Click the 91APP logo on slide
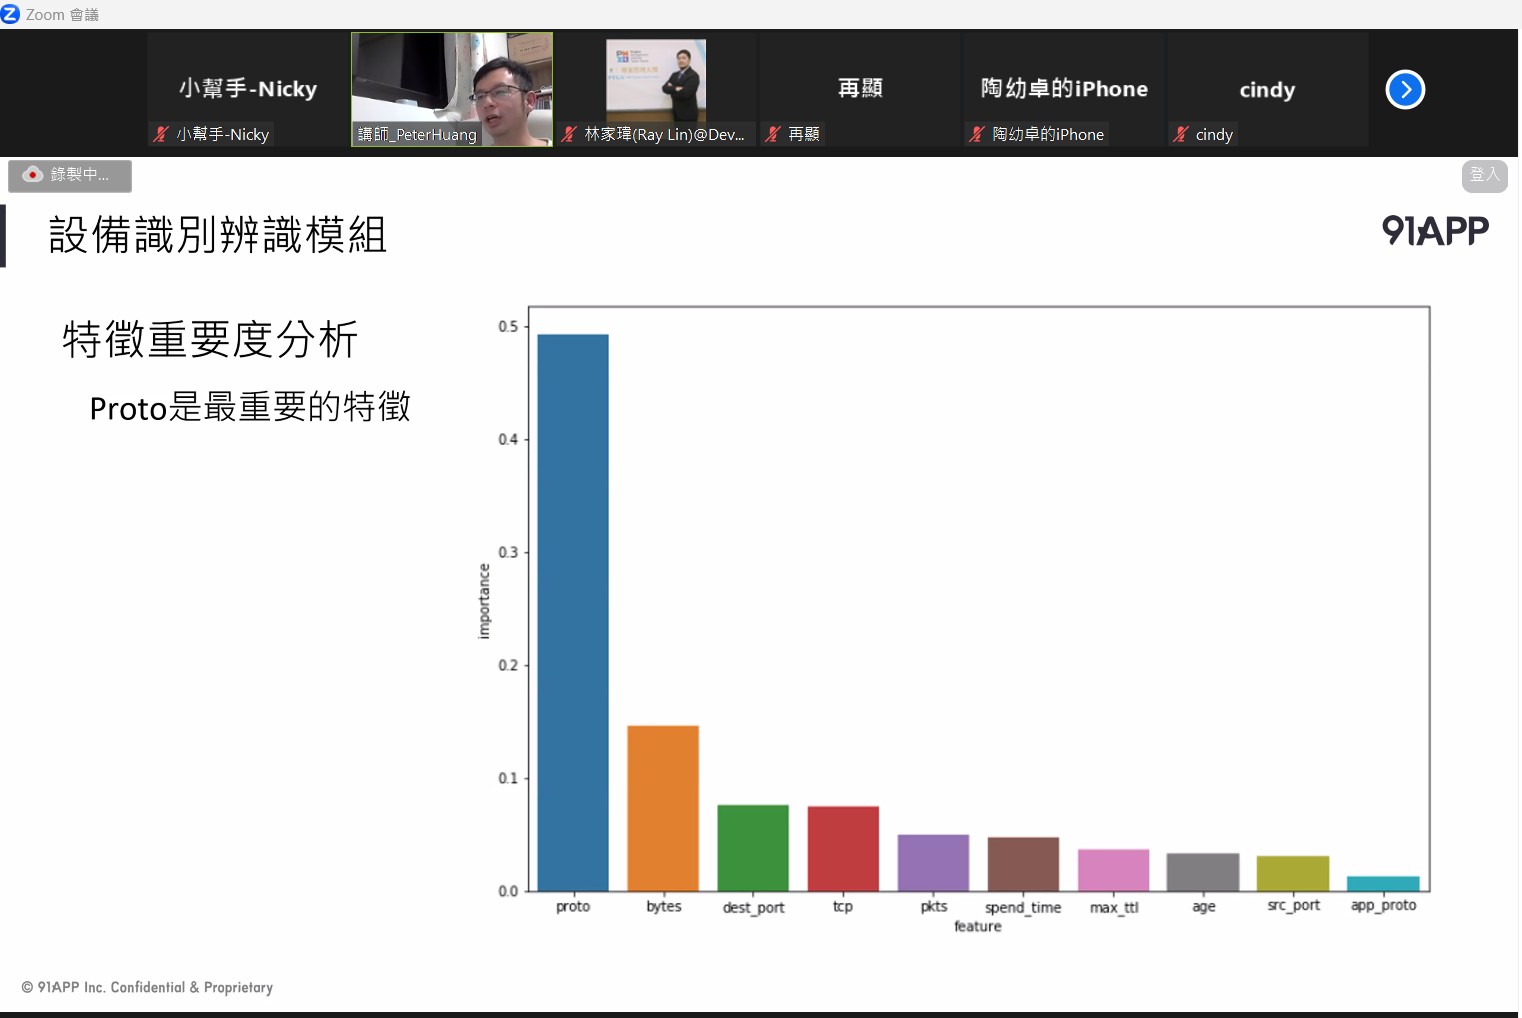This screenshot has width=1522, height=1018. point(1434,231)
